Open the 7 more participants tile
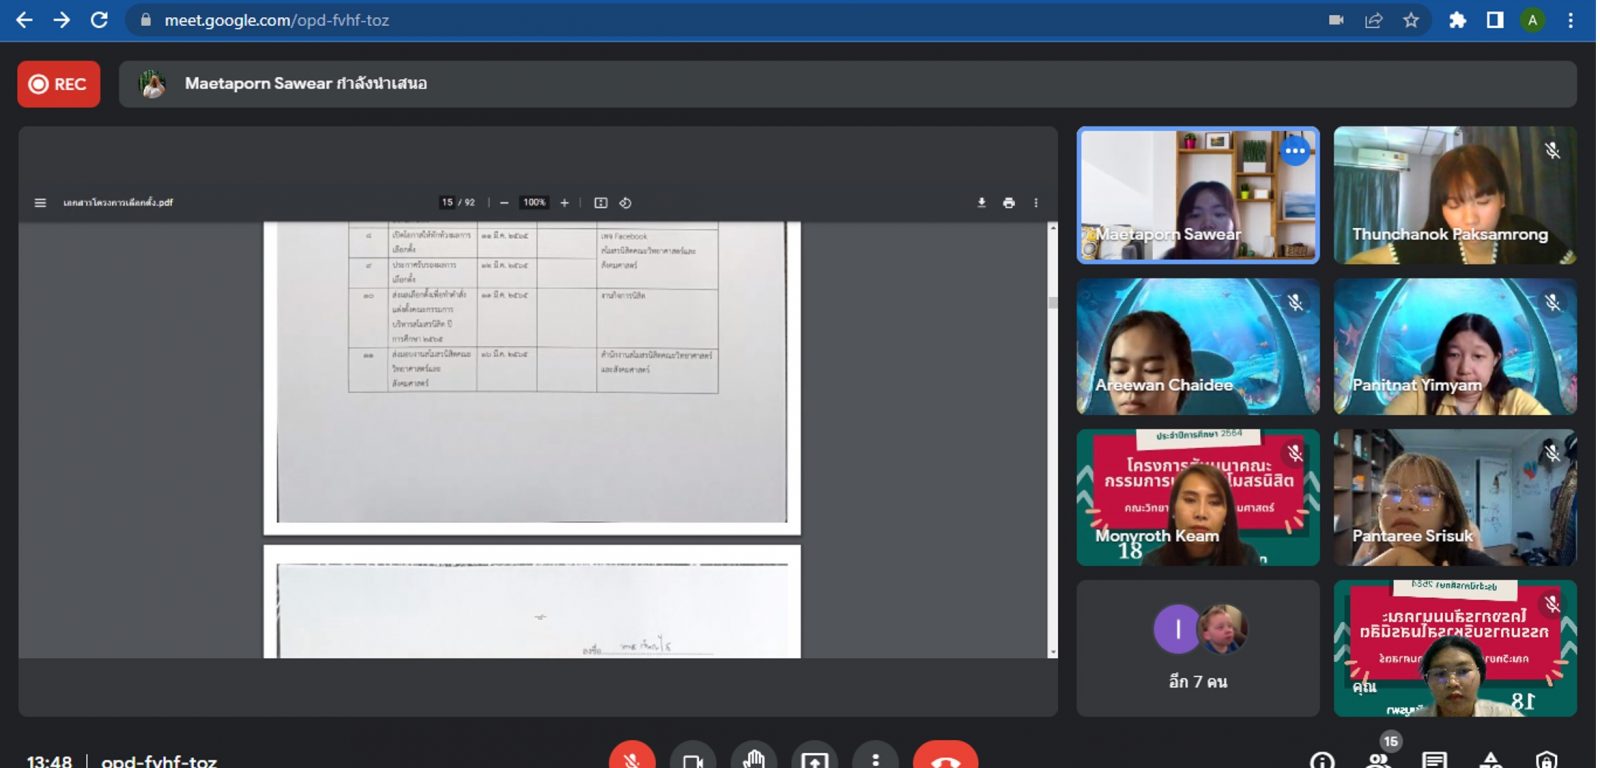1600x768 pixels. (1197, 648)
